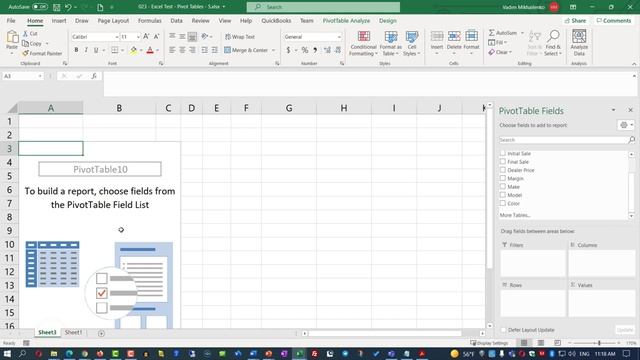The image size is (640, 360).
Task: Launch Analyze Data
Action: (579, 42)
